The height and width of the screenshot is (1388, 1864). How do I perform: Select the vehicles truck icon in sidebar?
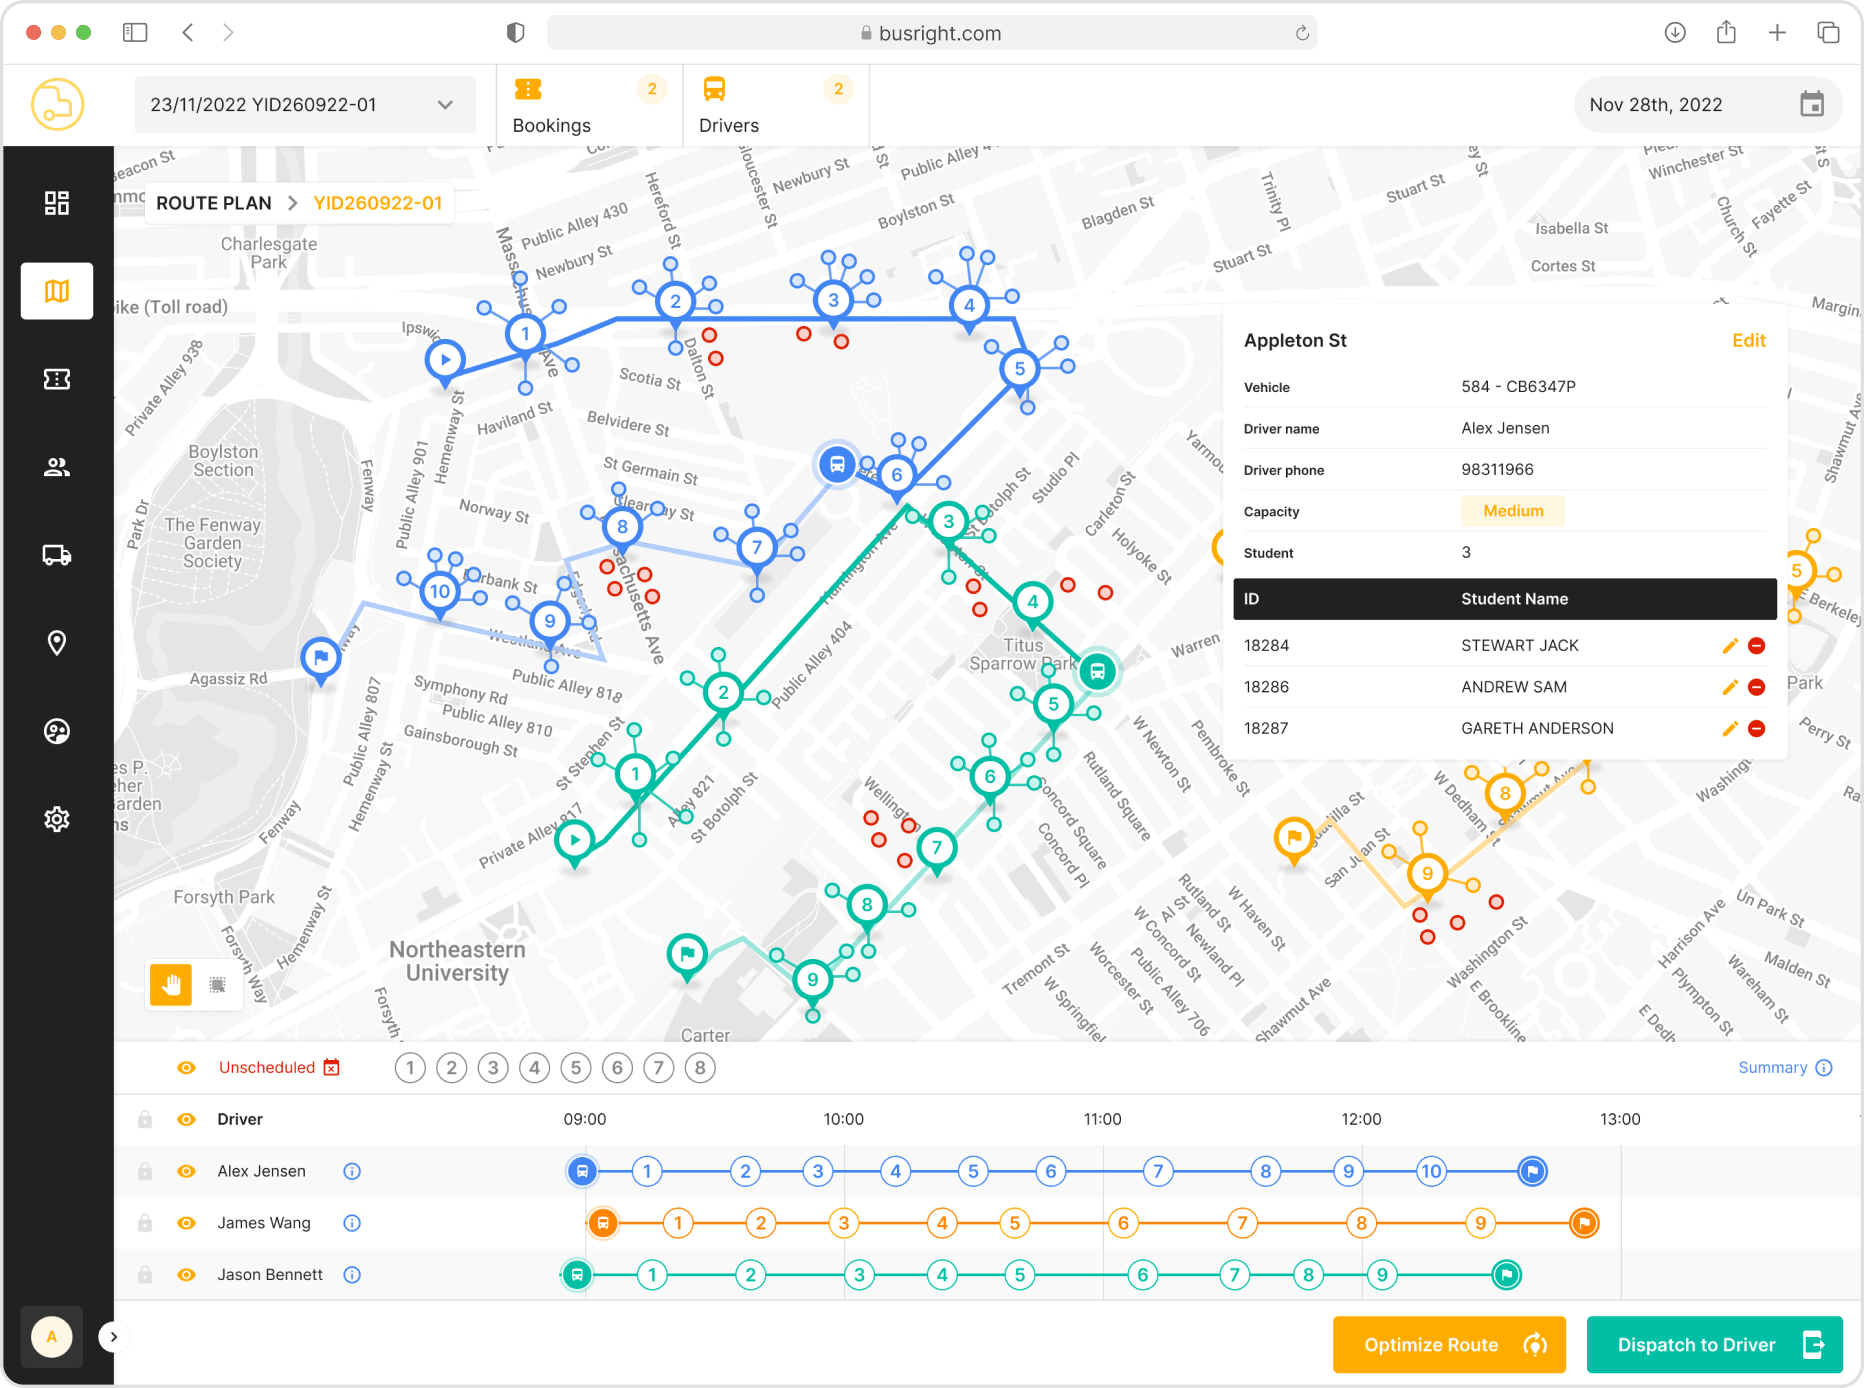click(x=57, y=555)
